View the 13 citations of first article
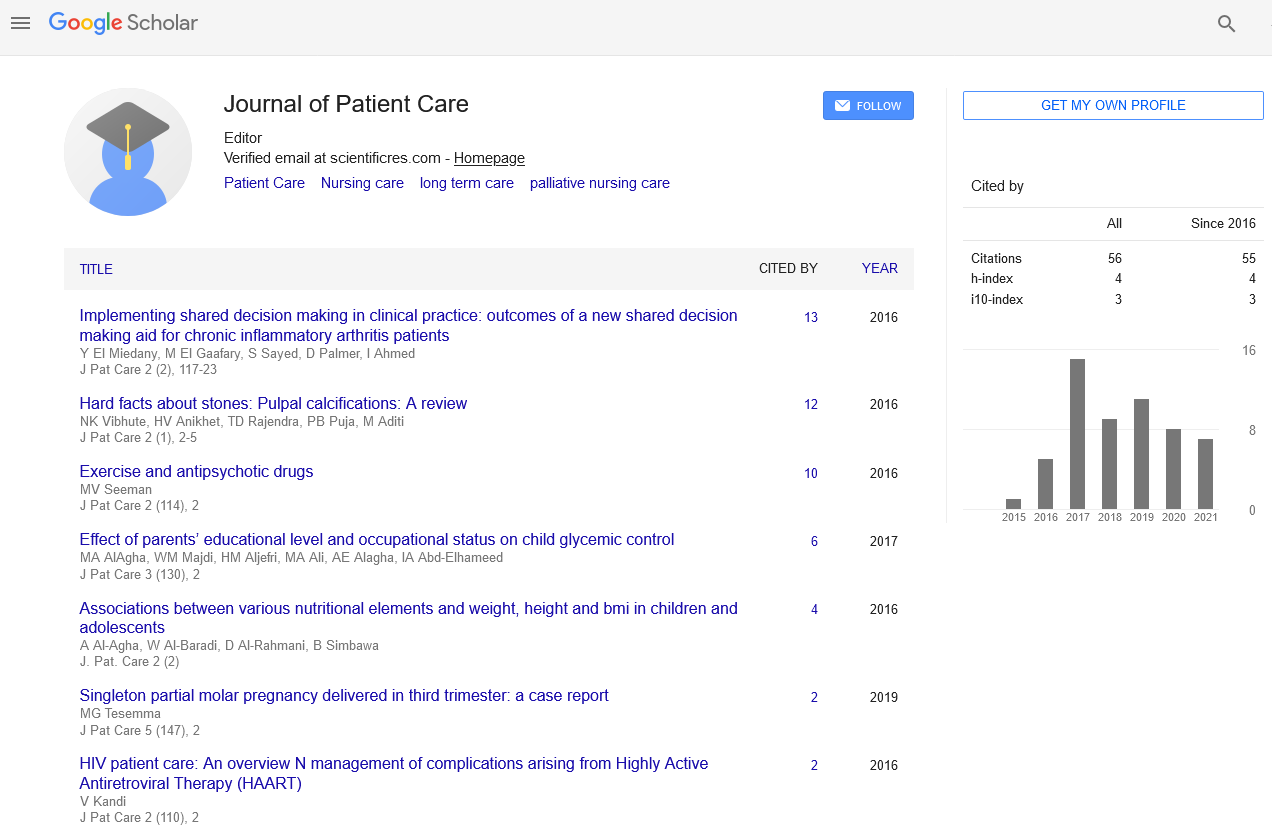This screenshot has height=833, width=1272. tap(810, 317)
